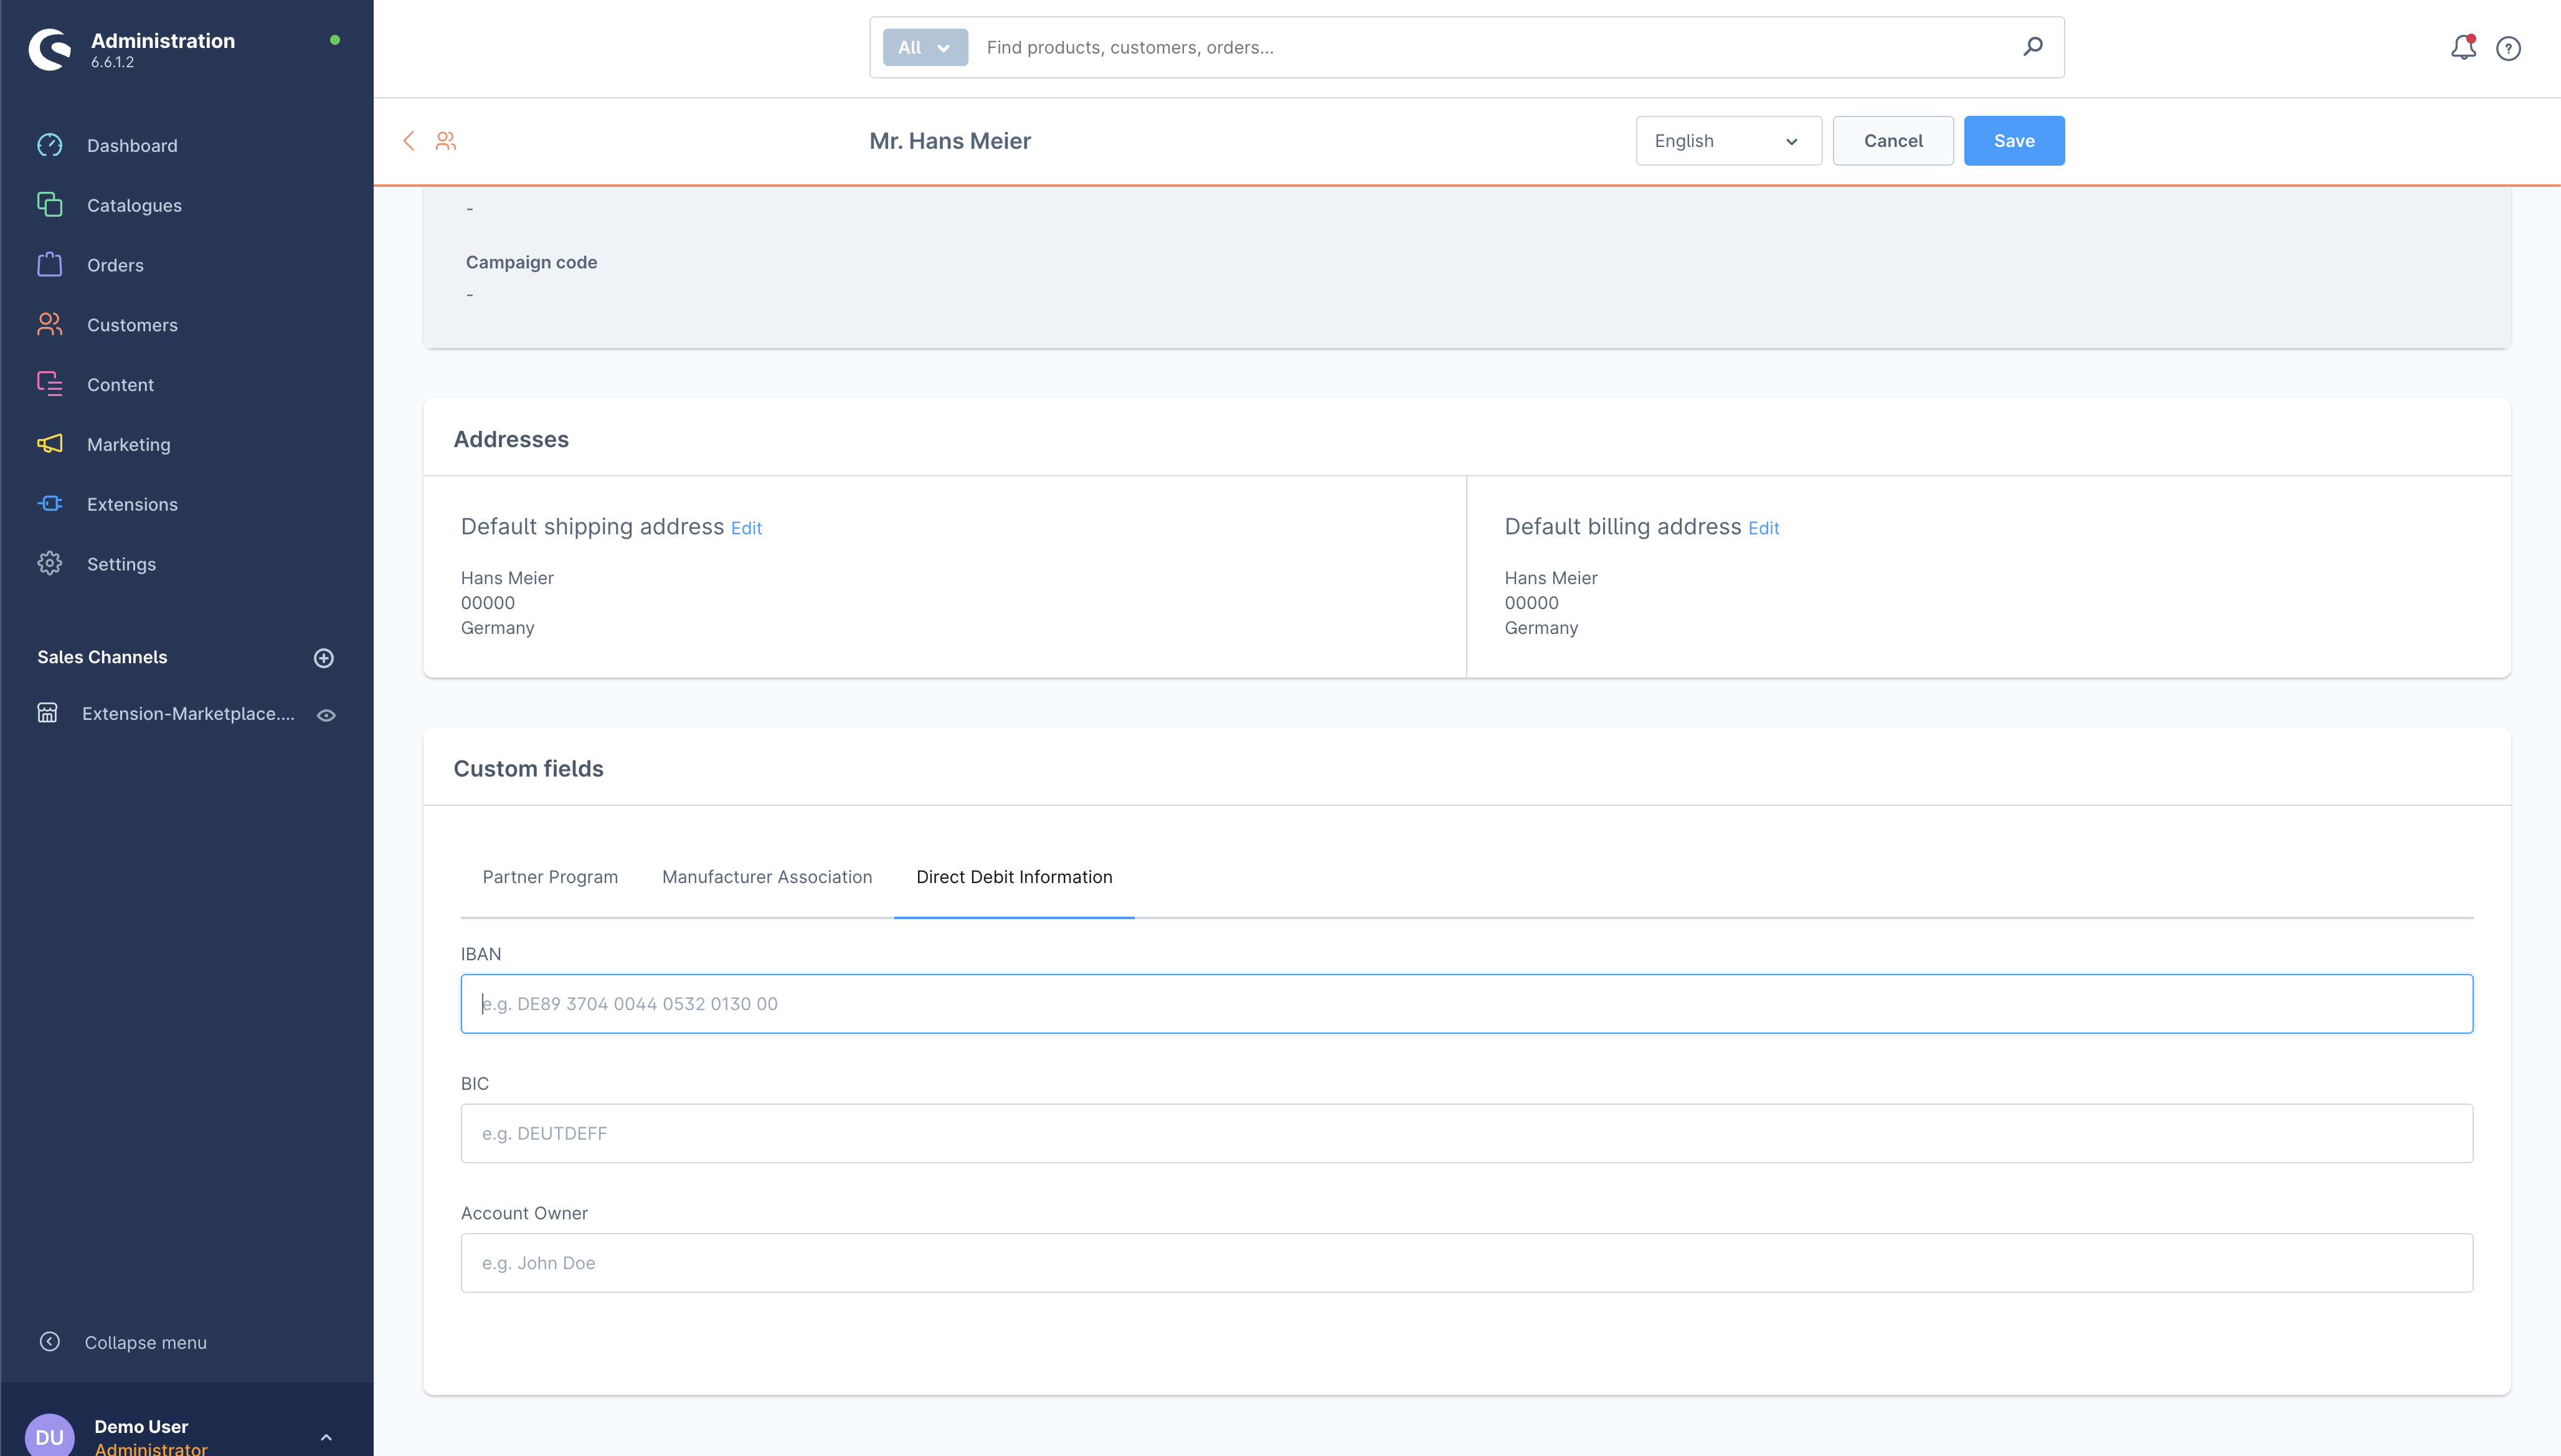Click the help question mark icon
This screenshot has width=2561, height=1456.
[2508, 48]
